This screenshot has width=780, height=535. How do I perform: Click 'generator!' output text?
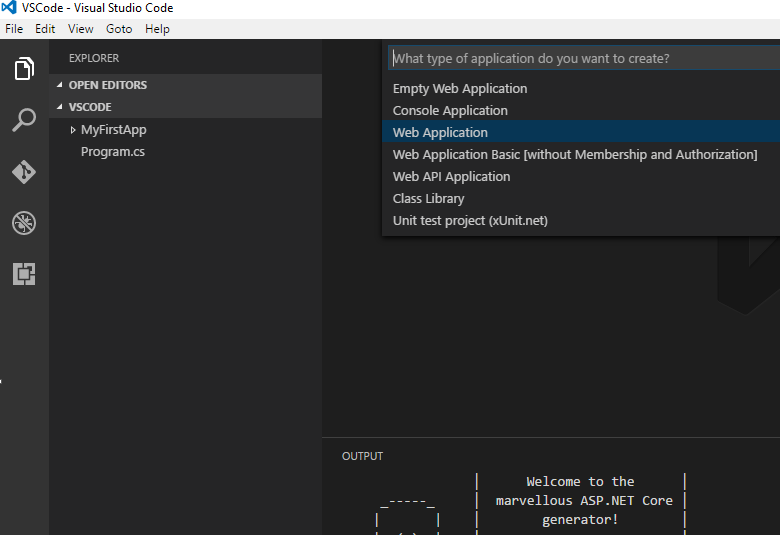(x=580, y=520)
